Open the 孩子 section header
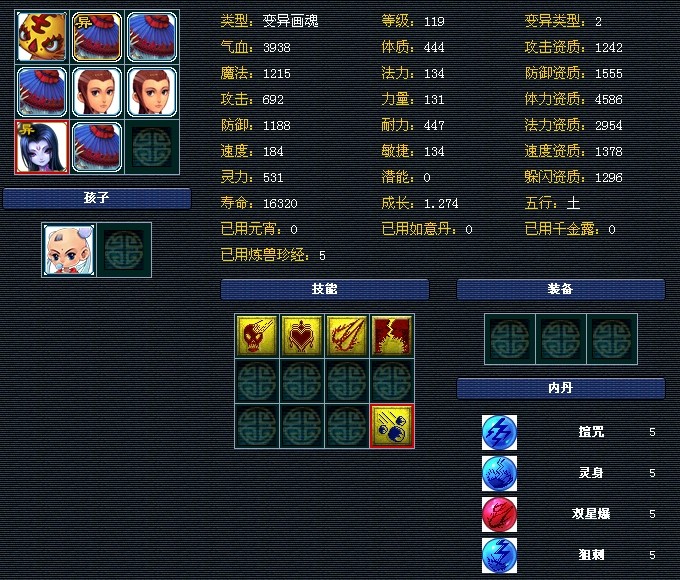The image size is (680, 580). click(x=97, y=198)
